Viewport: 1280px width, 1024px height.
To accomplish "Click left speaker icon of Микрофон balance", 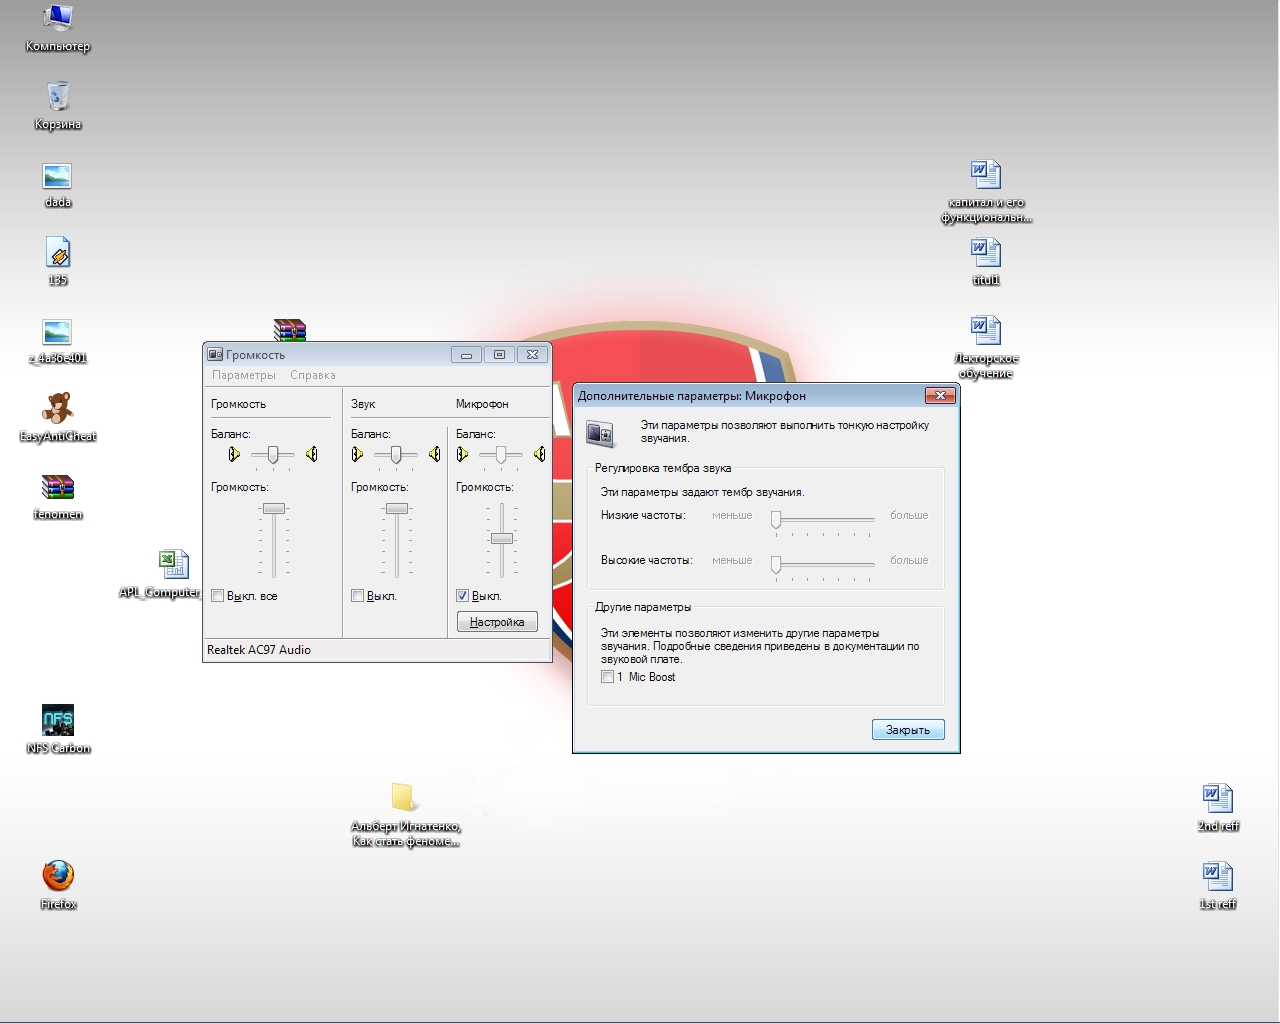I will click(462, 454).
